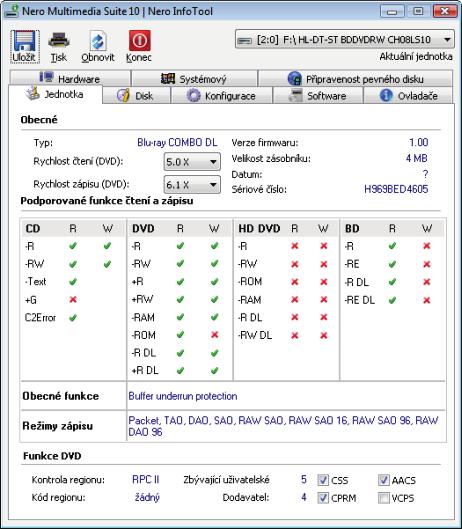Click the Nero app icon in title bar
Viewport: 462px width, 529px height.
pos(11,11)
